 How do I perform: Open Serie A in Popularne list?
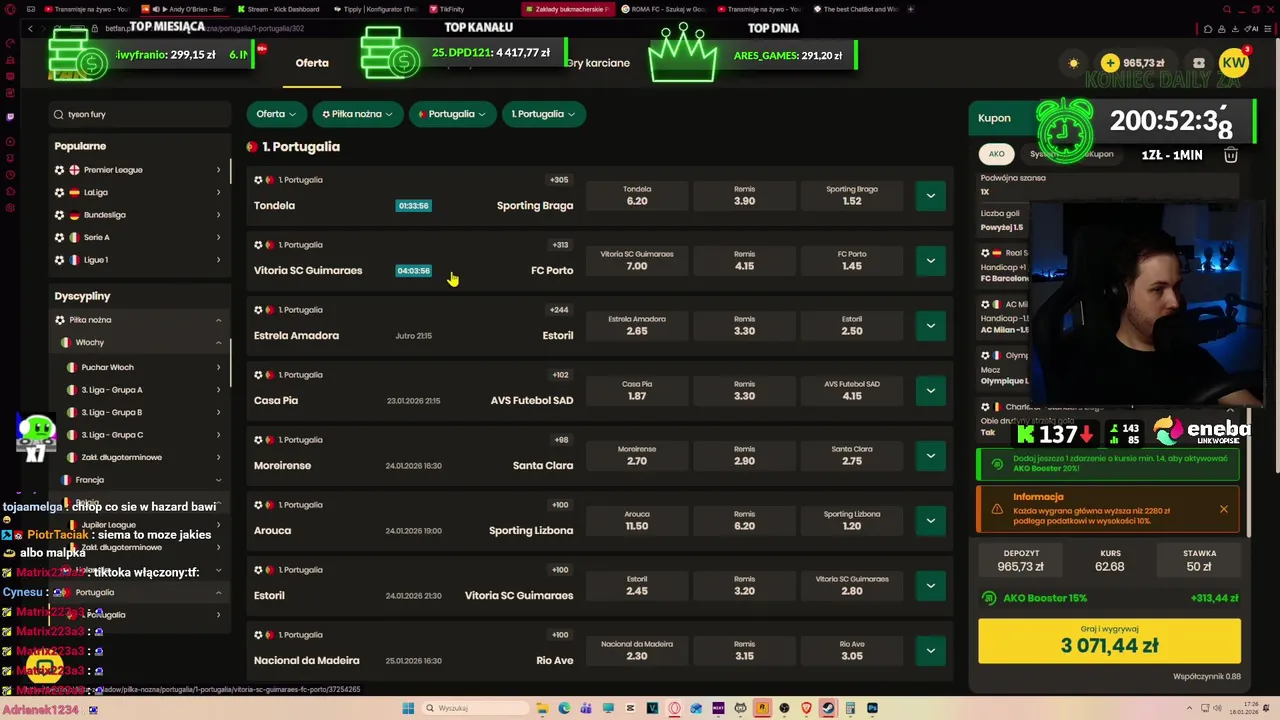(138, 237)
